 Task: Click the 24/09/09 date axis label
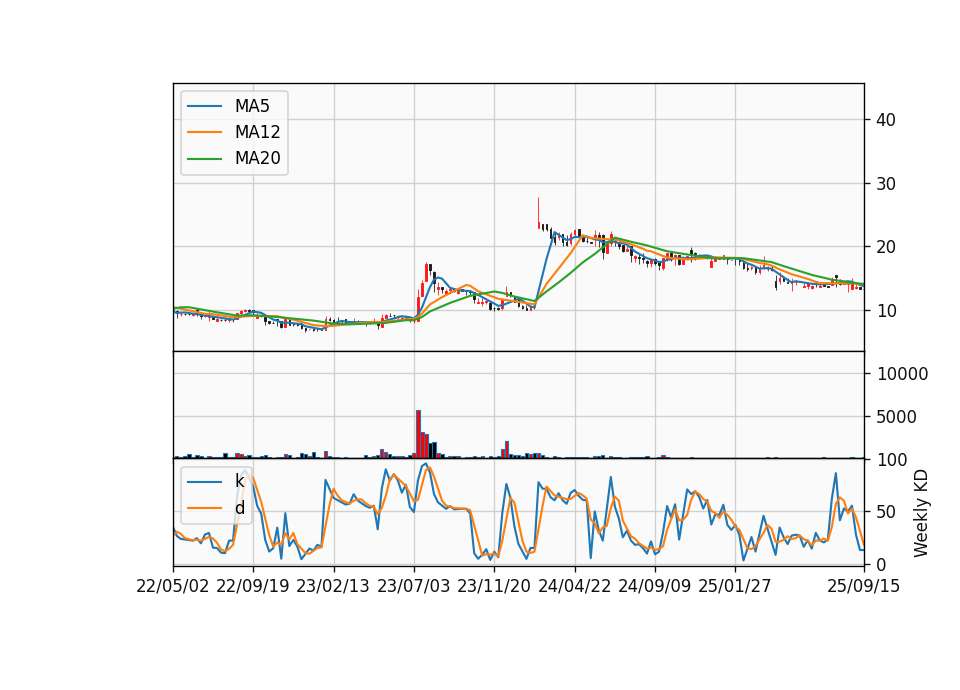click(654, 586)
